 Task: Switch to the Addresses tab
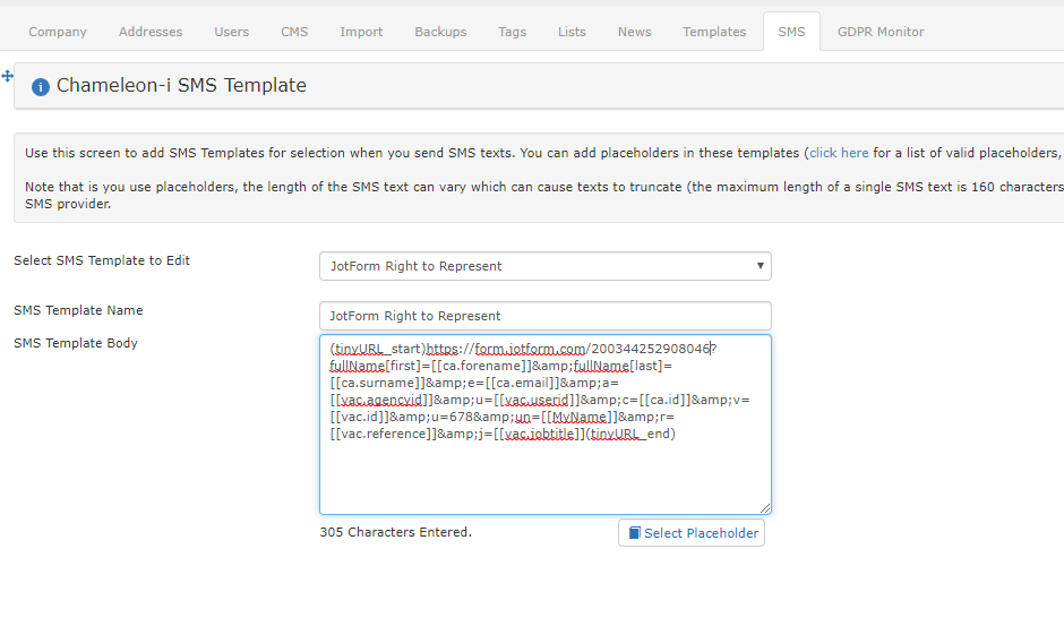point(151,32)
